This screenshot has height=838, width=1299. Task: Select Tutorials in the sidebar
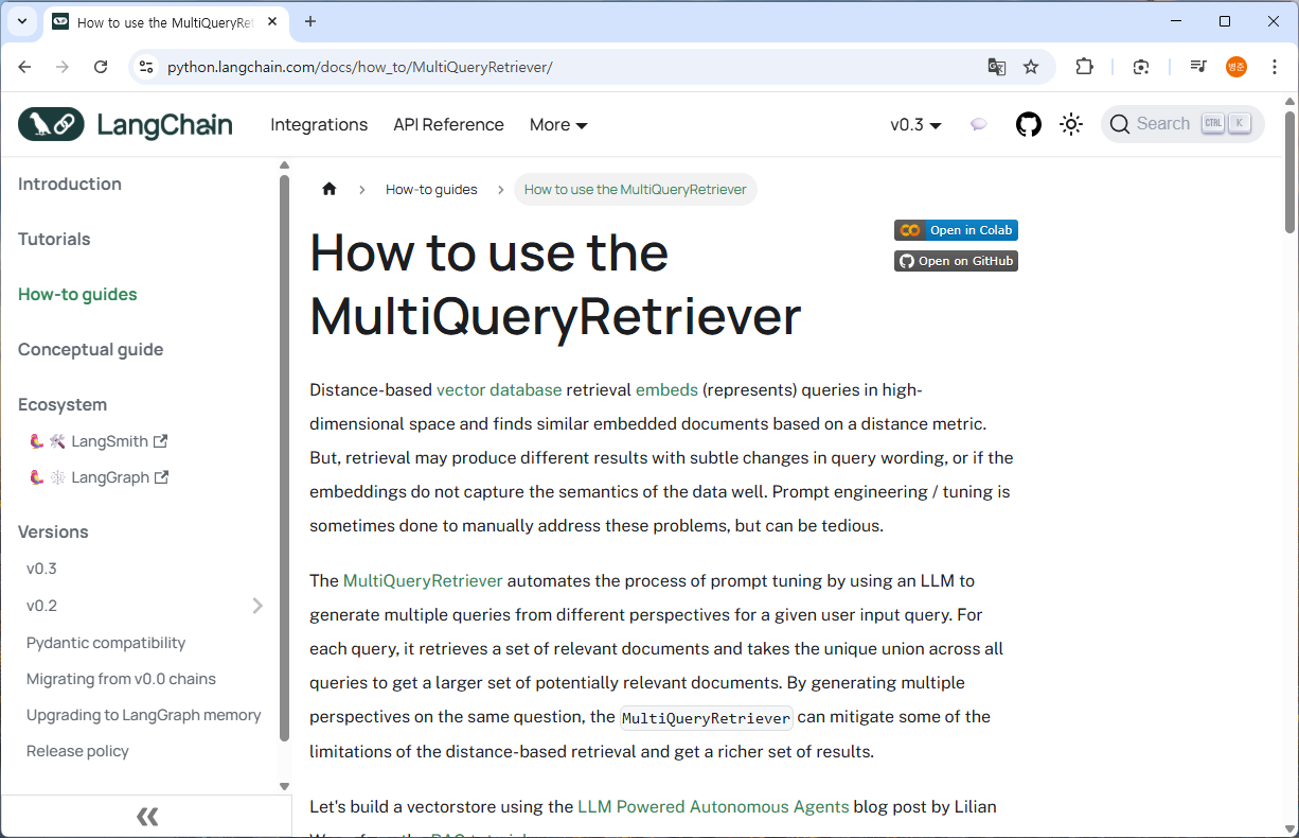(x=54, y=239)
